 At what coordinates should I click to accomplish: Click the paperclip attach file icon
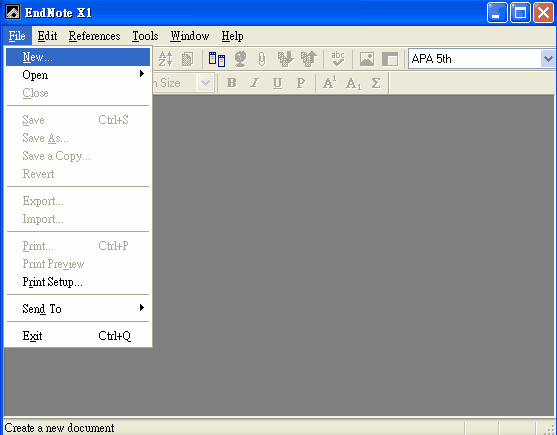tap(262, 59)
